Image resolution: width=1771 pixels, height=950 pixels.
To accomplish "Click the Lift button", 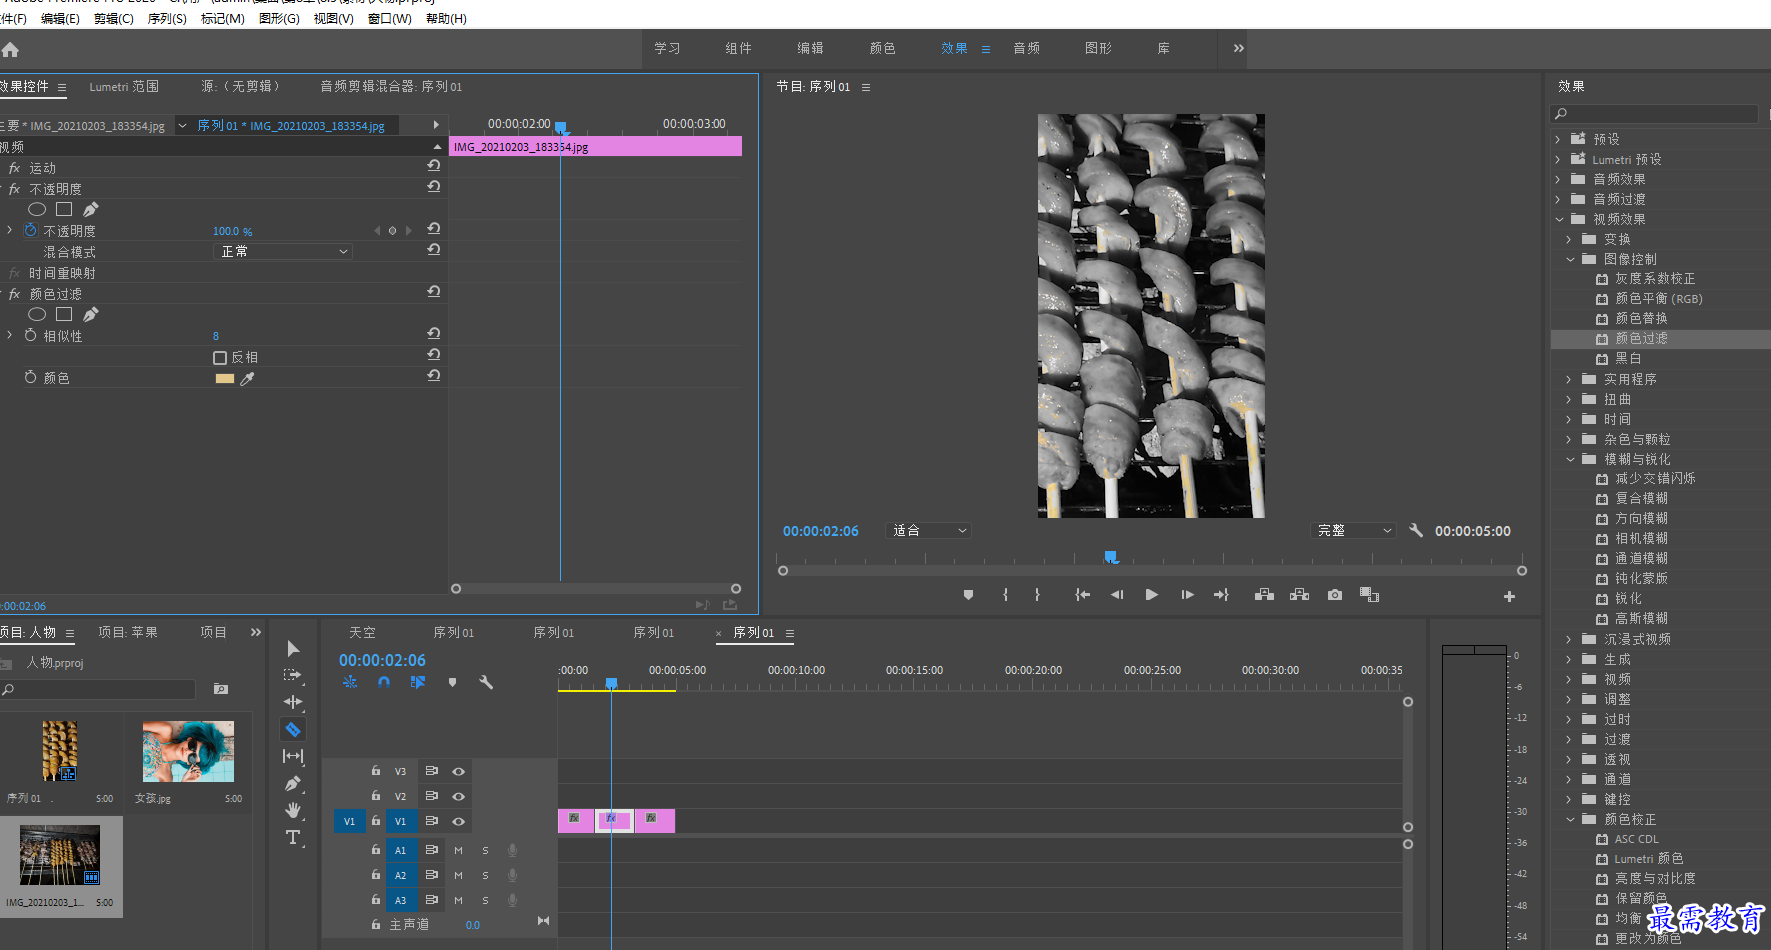I will pyautogui.click(x=1264, y=595).
